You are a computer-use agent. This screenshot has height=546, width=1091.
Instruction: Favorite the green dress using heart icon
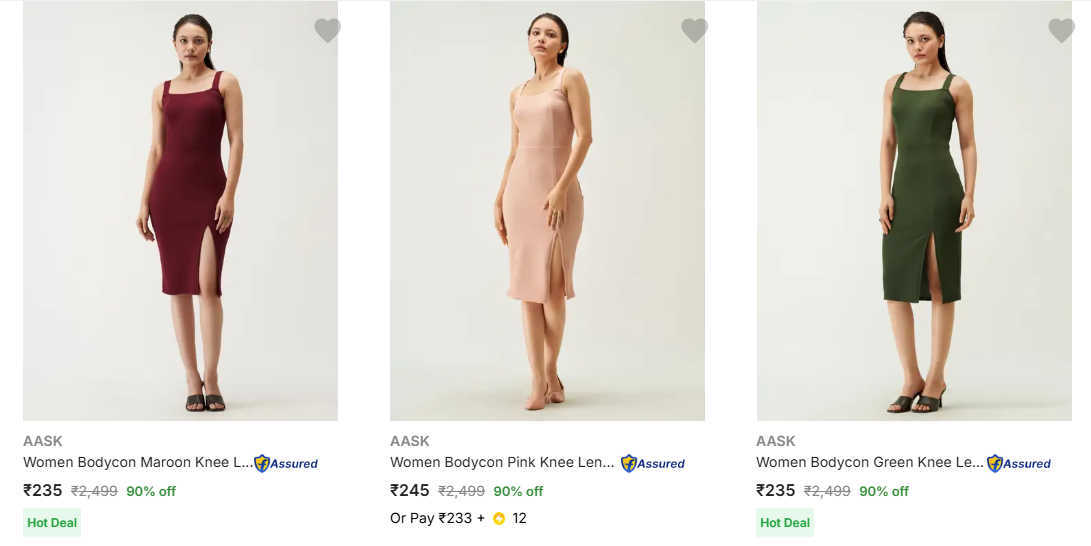point(1061,30)
